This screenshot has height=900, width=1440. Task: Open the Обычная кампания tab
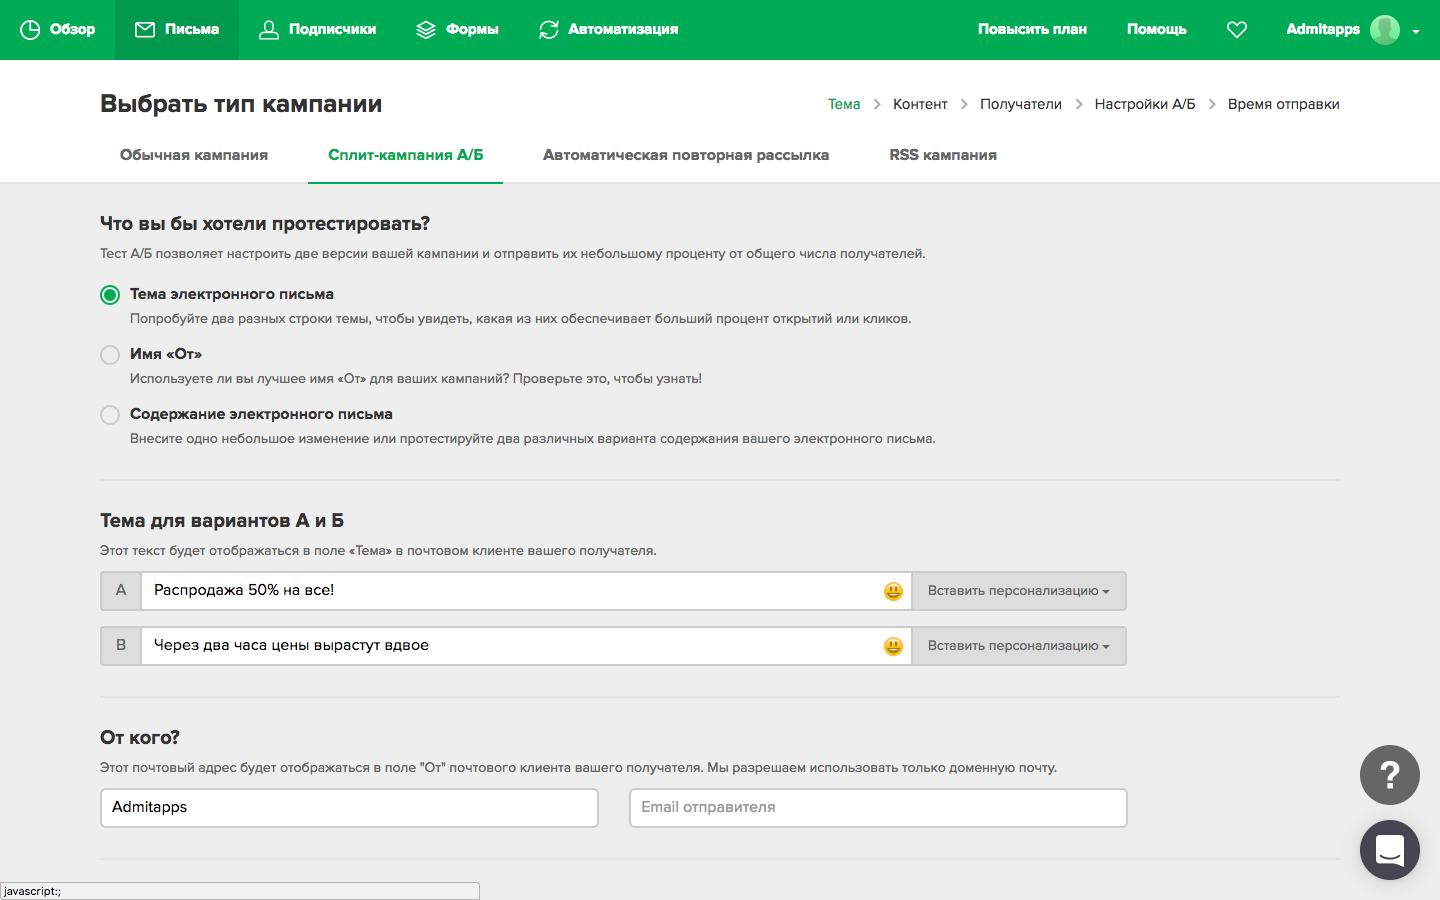coord(194,154)
